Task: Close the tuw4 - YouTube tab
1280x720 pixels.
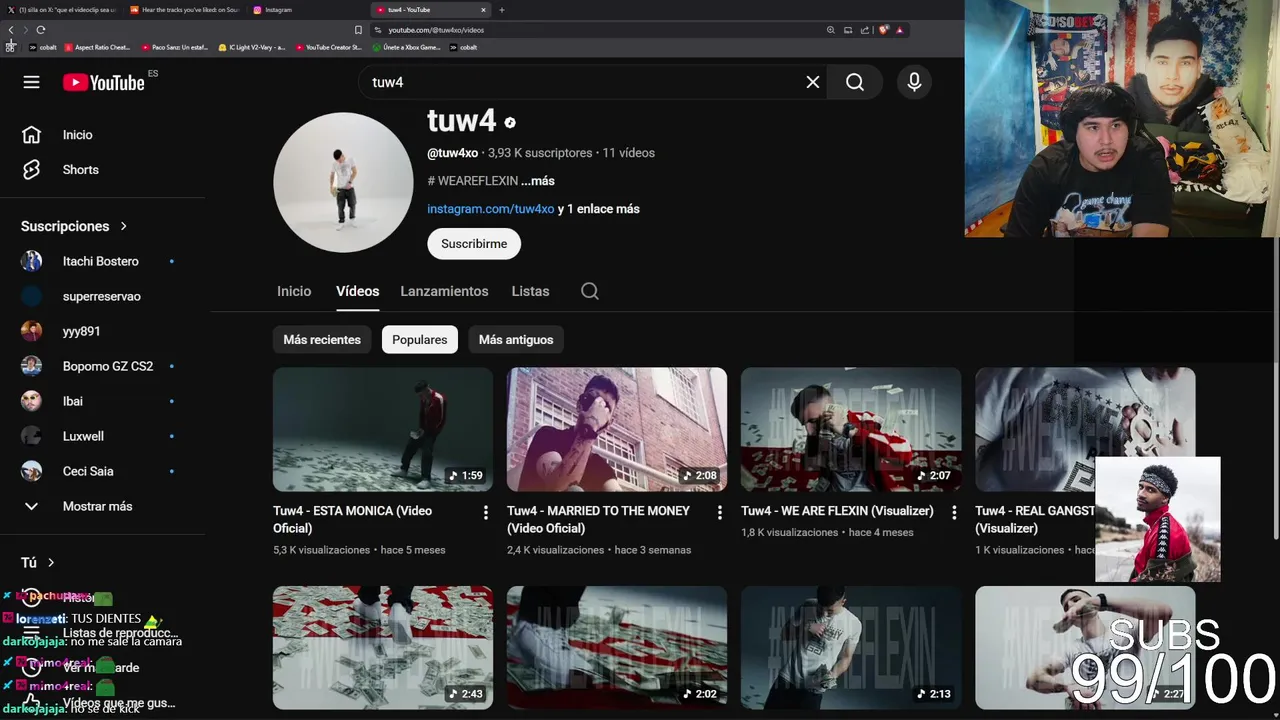Action: coord(484,10)
